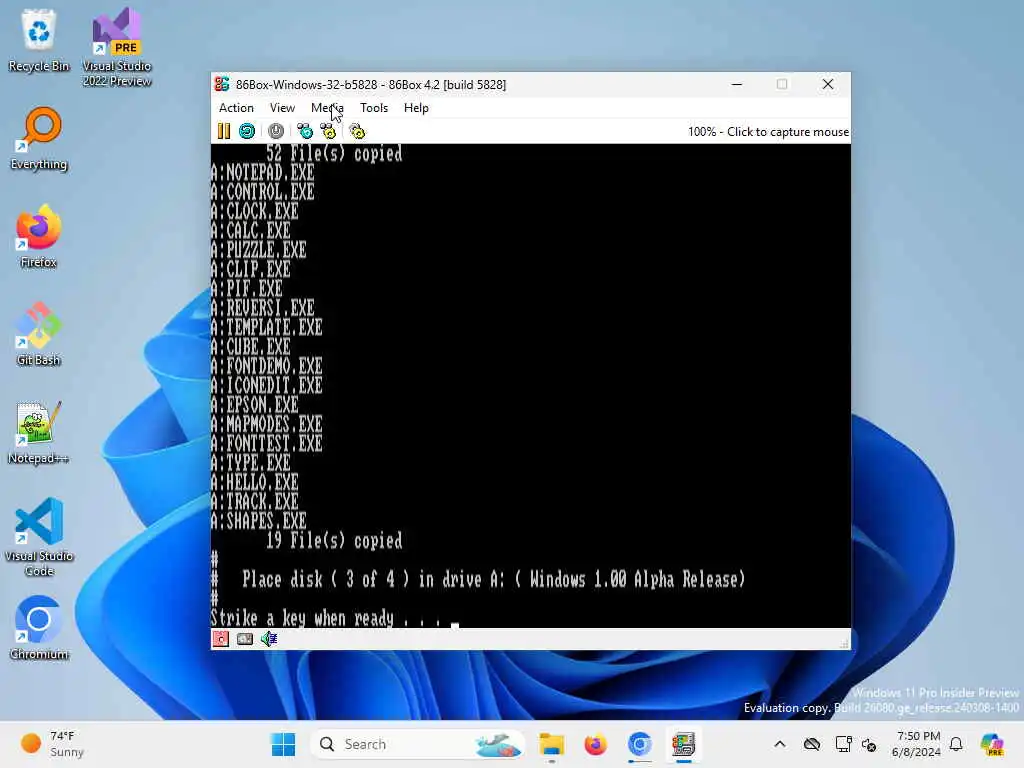
Task: Select the Firefox desktop shortcut
Action: pyautogui.click(x=39, y=236)
